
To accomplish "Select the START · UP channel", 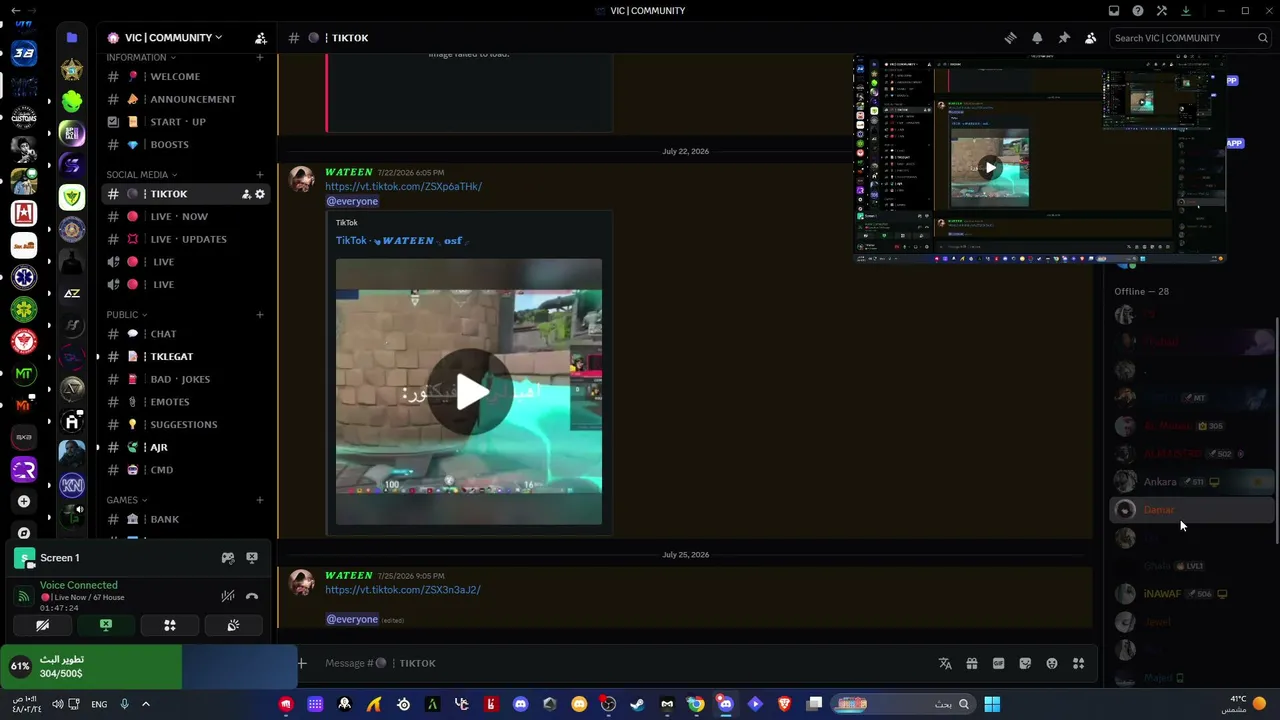I will pyautogui.click(x=185, y=122).
